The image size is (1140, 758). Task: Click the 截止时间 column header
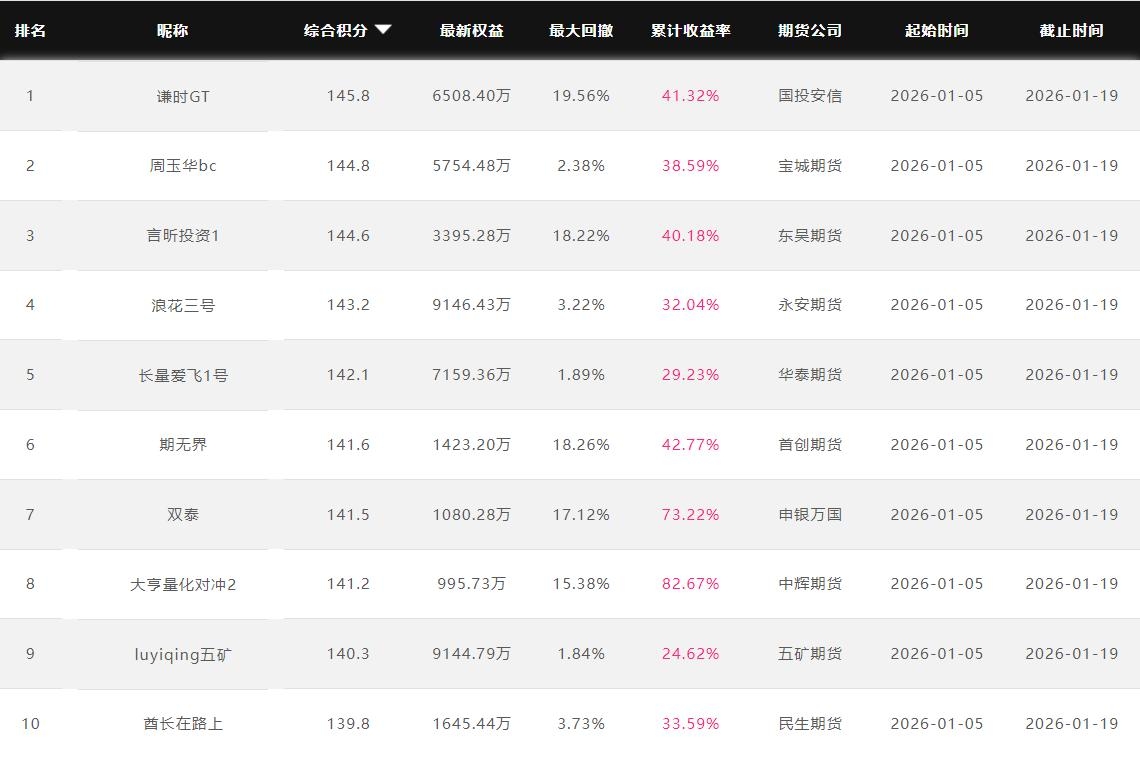point(1071,30)
